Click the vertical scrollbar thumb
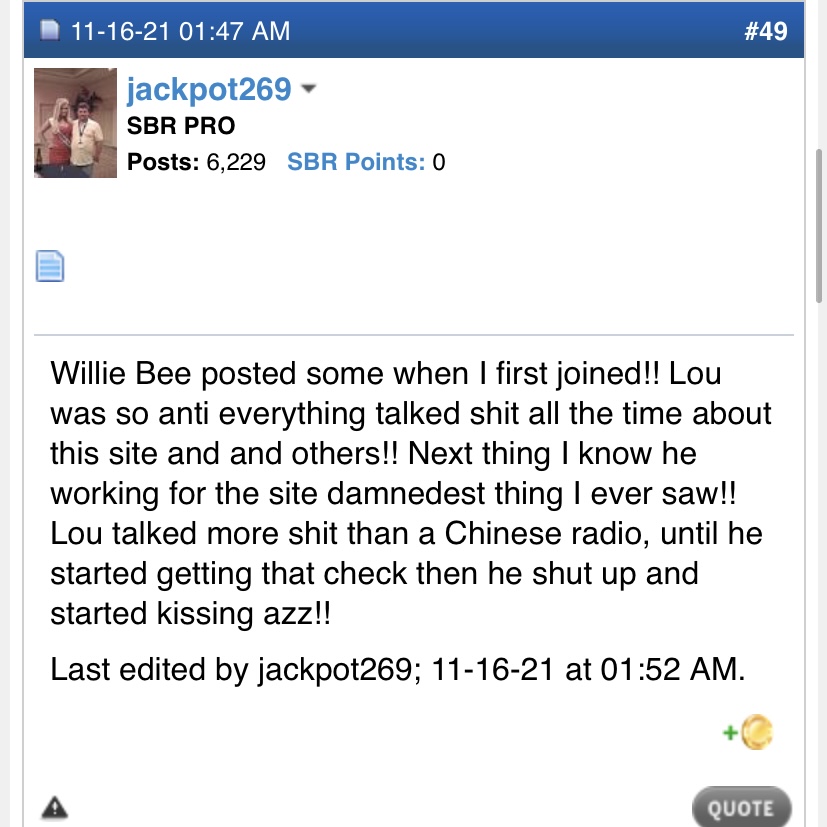The width and height of the screenshot is (827, 827). tap(819, 226)
